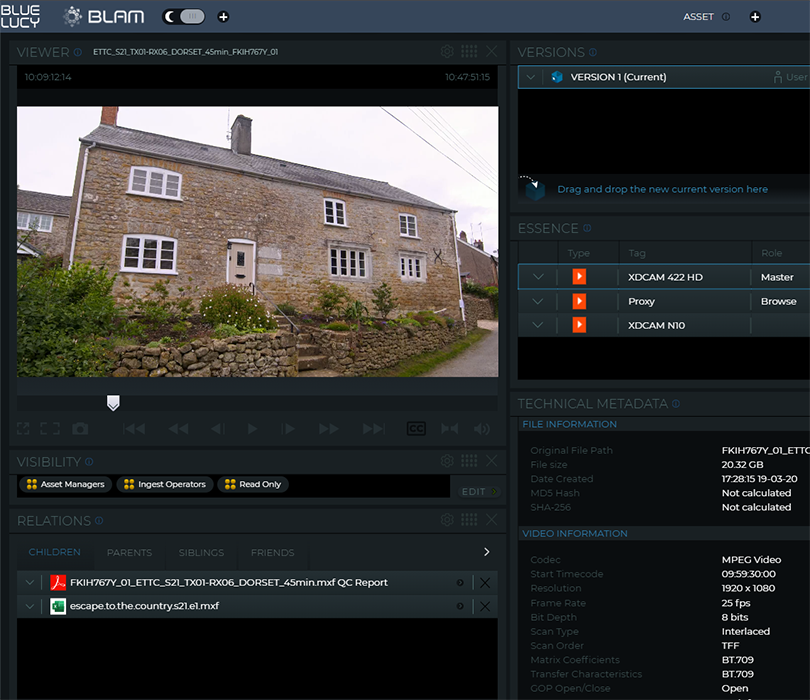
Task: Expand the escape.to.the.country.s21.e1.mxf relation row
Action: (x=29, y=607)
